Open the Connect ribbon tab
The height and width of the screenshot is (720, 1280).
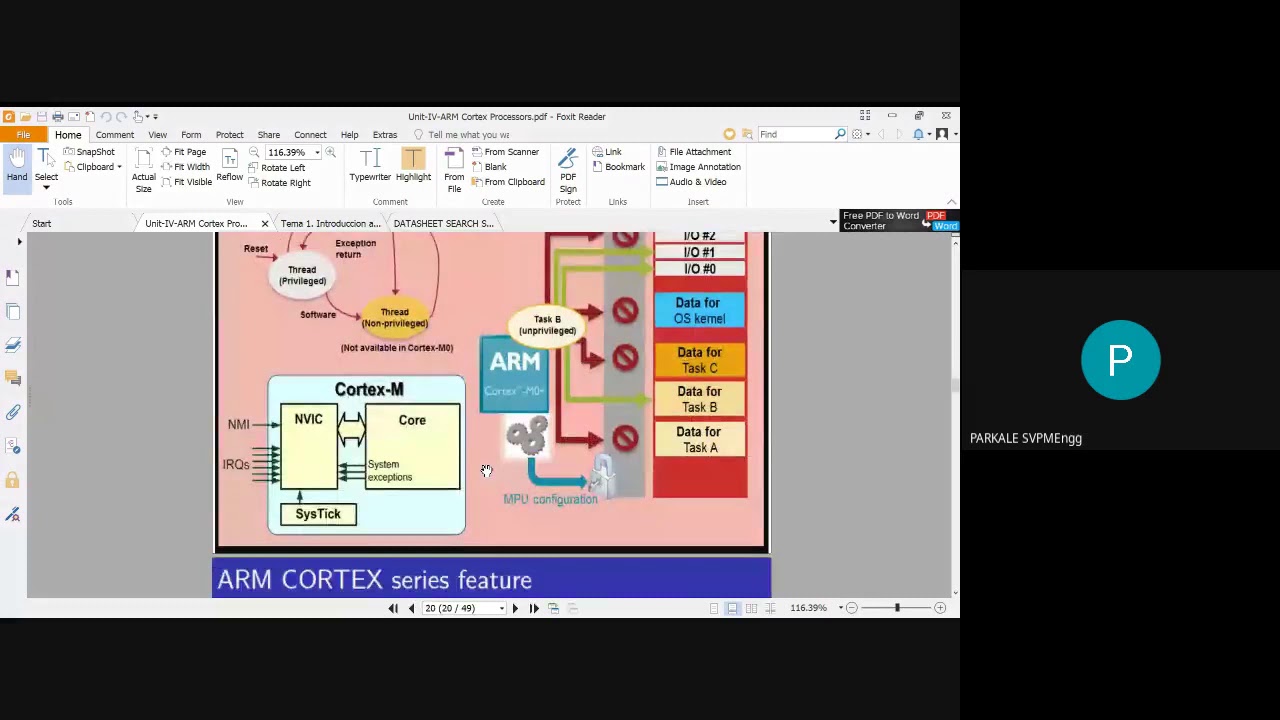coord(310,135)
